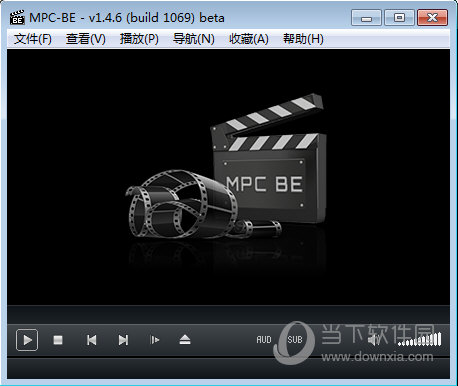Stop playback with the square Stop button
Screen dimensions: 458x386
pos(58,340)
